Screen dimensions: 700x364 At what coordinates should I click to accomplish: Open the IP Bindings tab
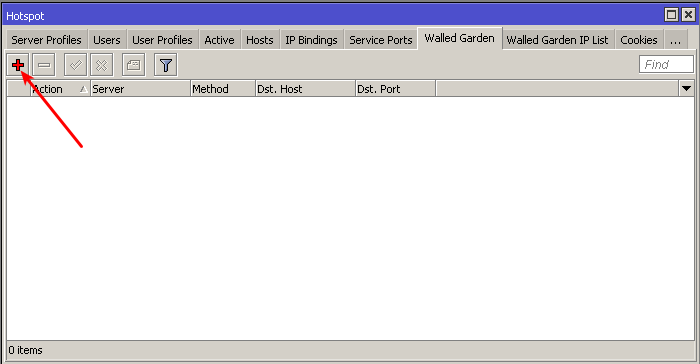tap(311, 40)
